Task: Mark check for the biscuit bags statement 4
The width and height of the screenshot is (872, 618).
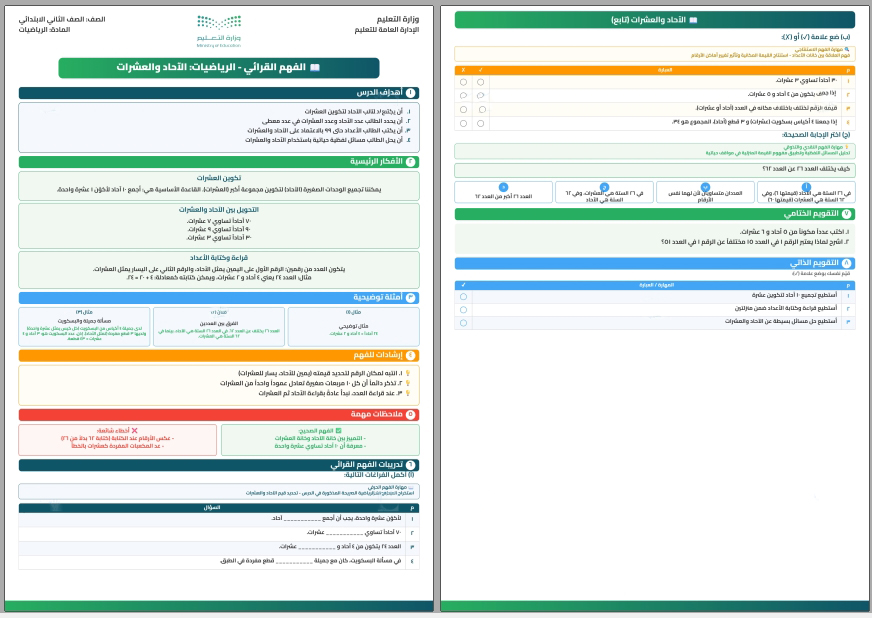Action: click(x=480, y=123)
